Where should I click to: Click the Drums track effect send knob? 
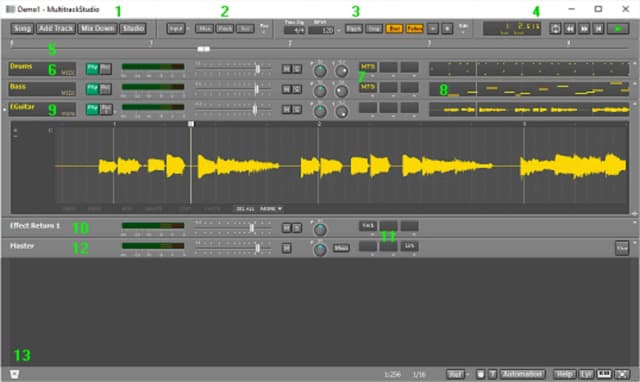coord(342,71)
